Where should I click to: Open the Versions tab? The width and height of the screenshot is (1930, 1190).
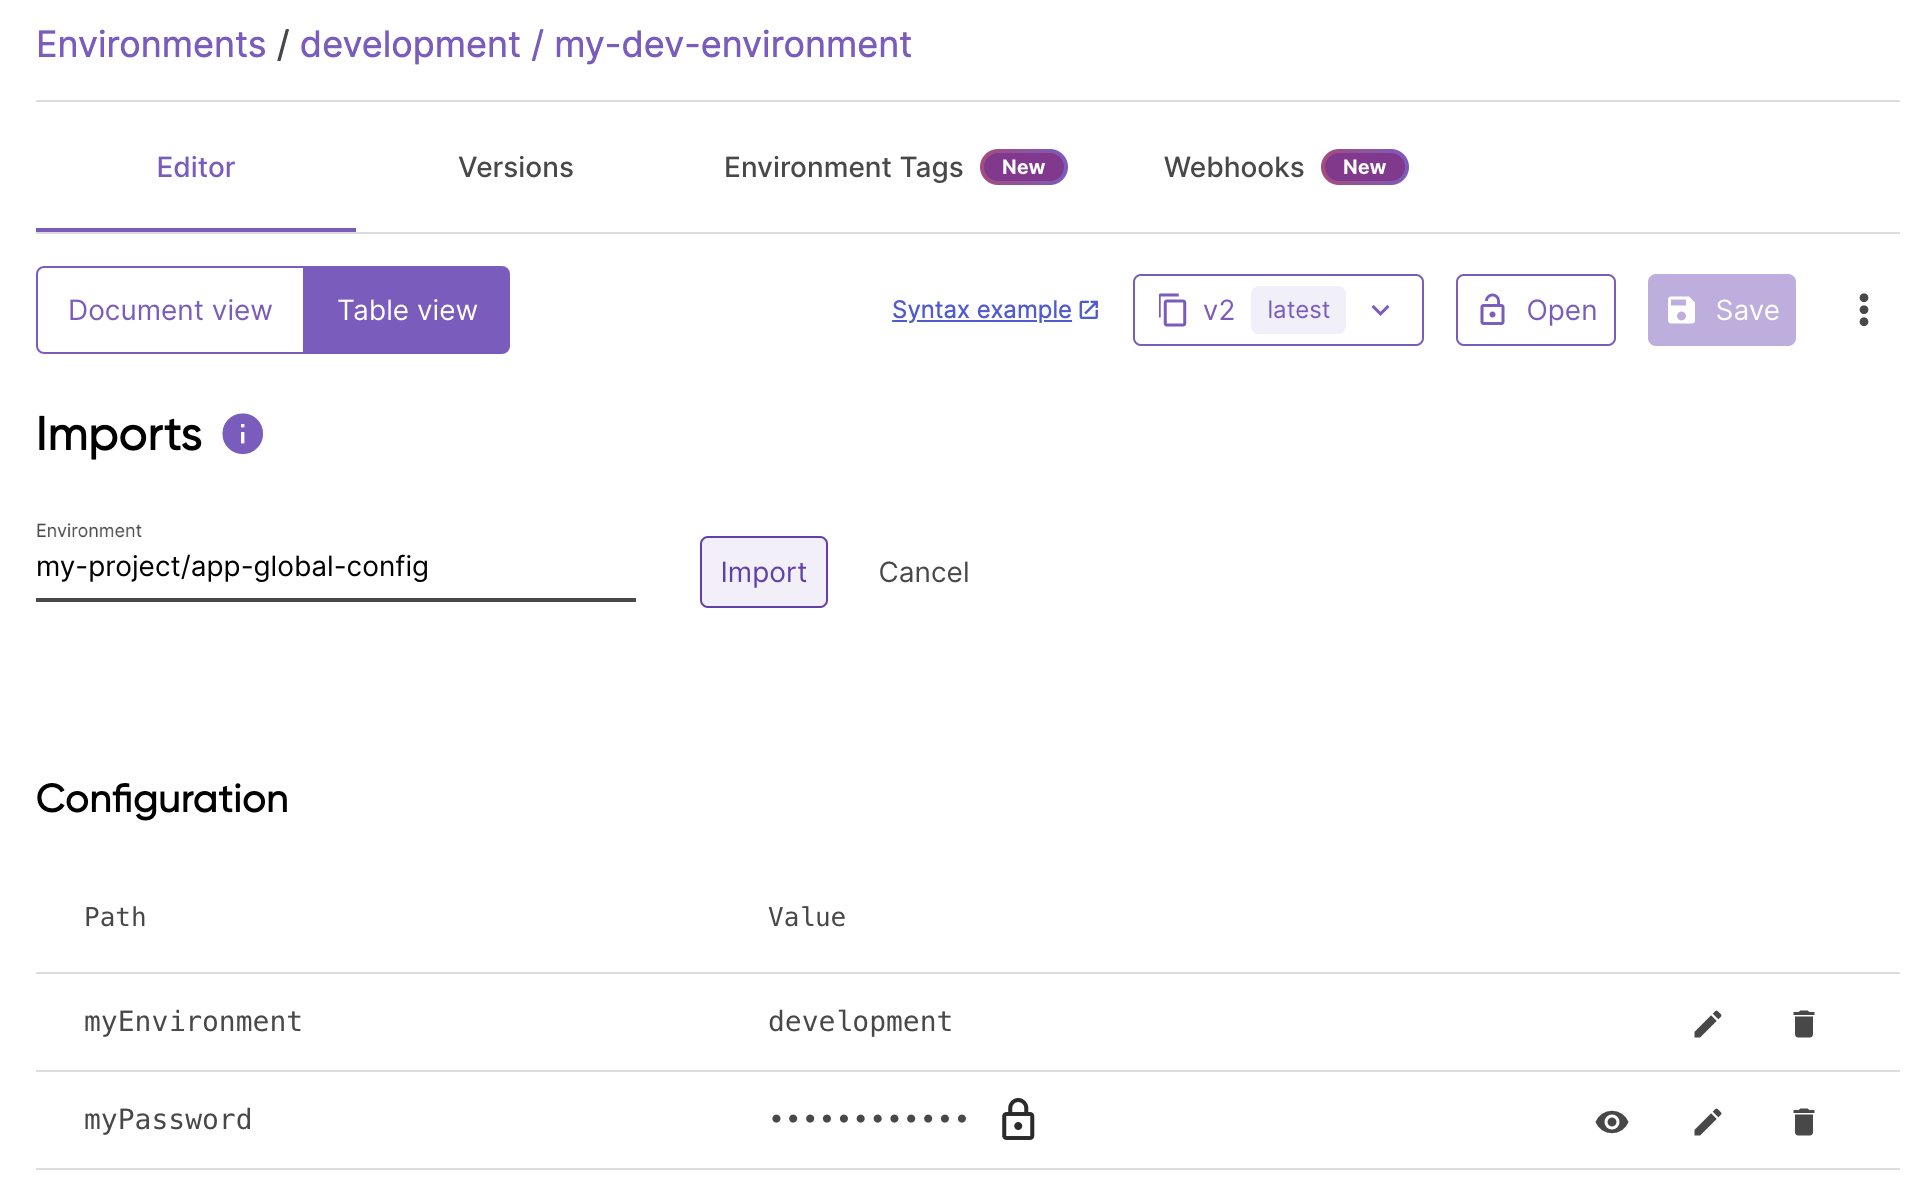click(516, 167)
